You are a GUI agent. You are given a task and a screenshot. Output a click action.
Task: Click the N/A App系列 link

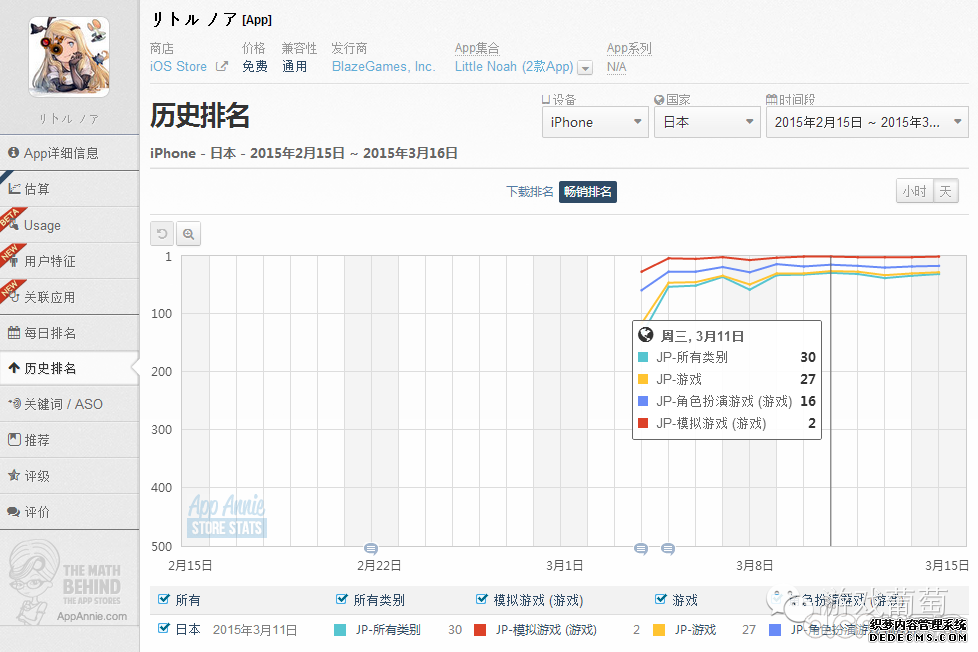pos(616,66)
